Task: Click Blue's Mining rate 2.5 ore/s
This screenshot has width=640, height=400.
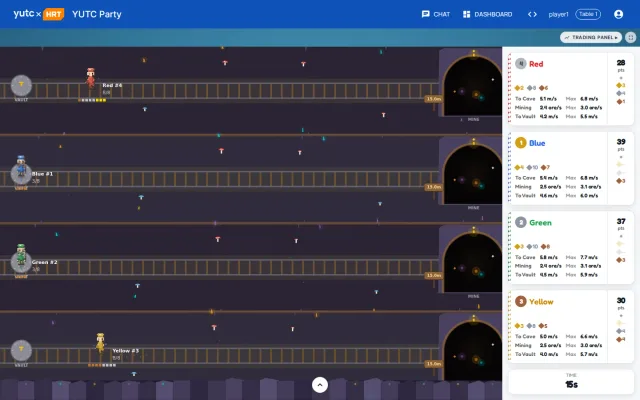Action: (x=550, y=187)
